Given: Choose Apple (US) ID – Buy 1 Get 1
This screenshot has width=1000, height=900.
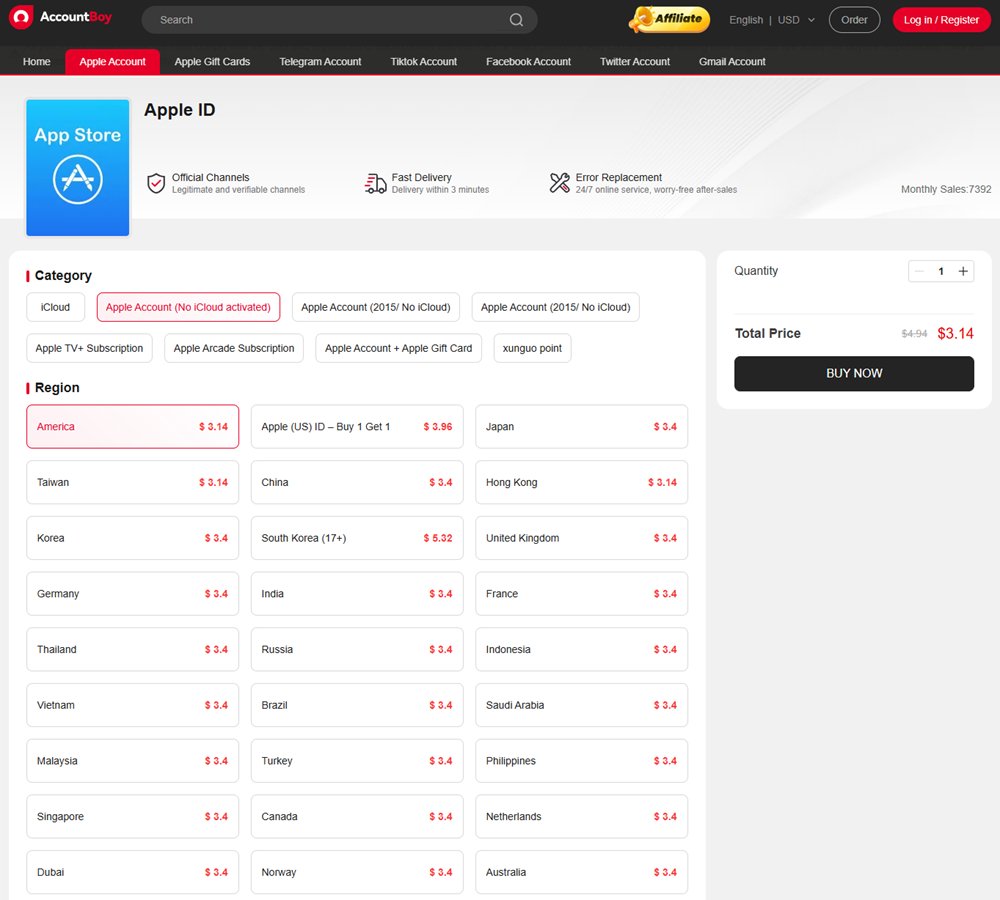Looking at the screenshot, I should [x=357, y=427].
